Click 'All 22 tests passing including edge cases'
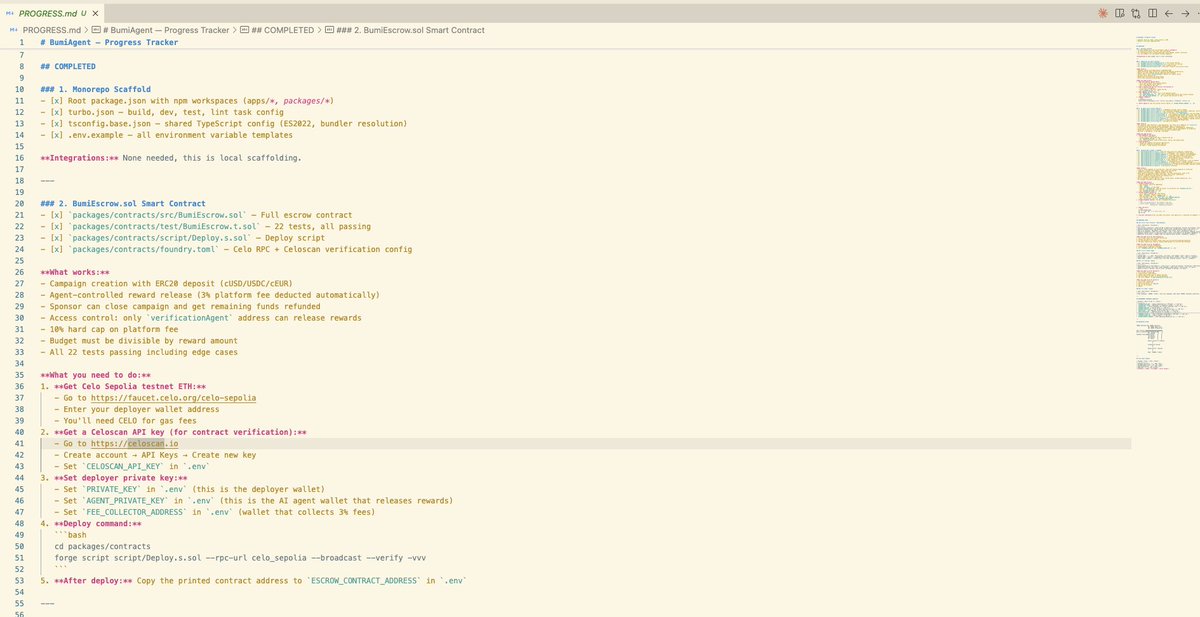 (139, 354)
